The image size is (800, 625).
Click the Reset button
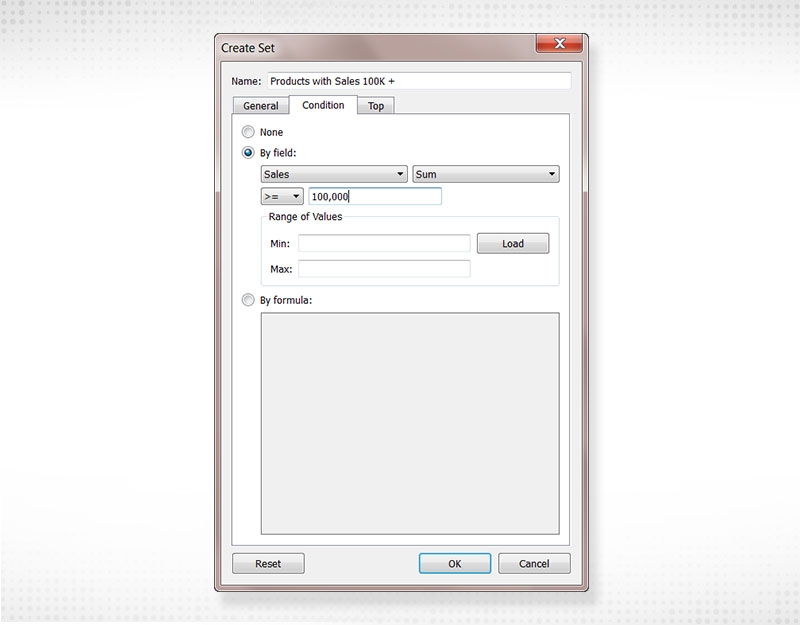tap(268, 564)
